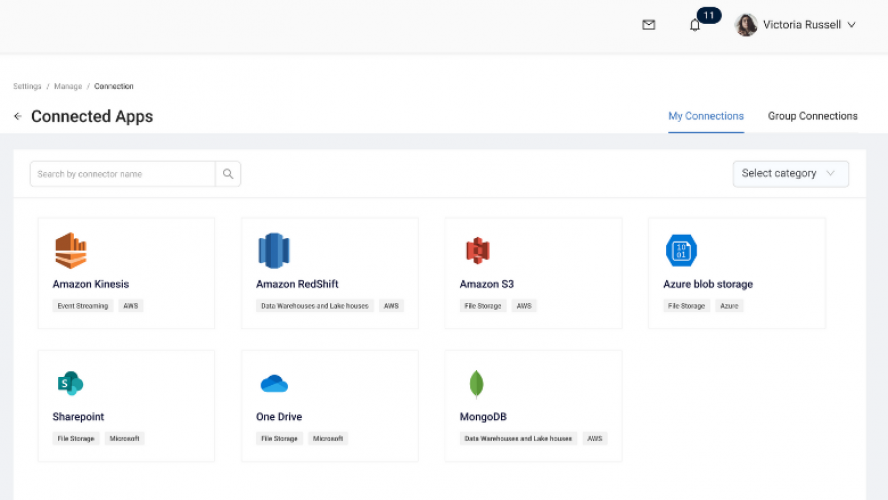Screen dimensions: 888x500
Task: Focus the Search by connector name field
Action: 123,174
